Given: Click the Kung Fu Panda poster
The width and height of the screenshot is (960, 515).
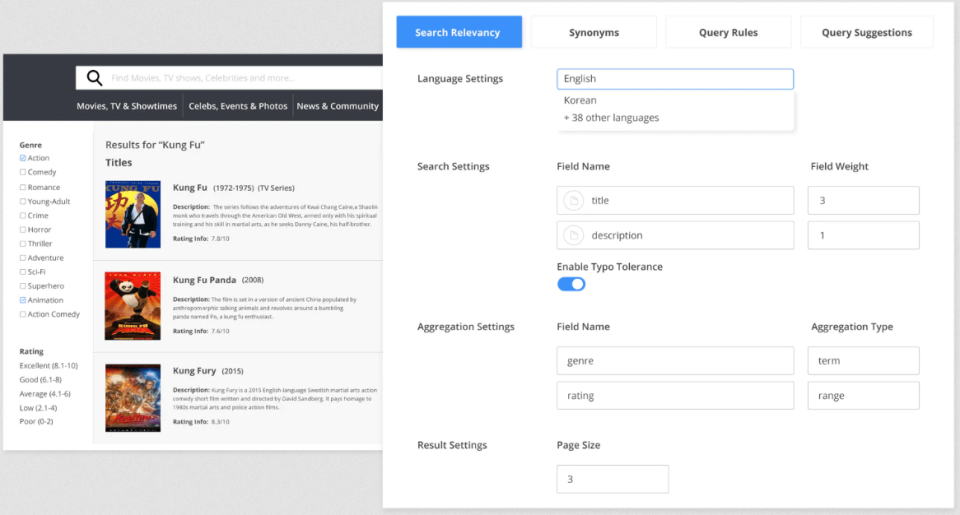Looking at the screenshot, I should tap(133, 306).
